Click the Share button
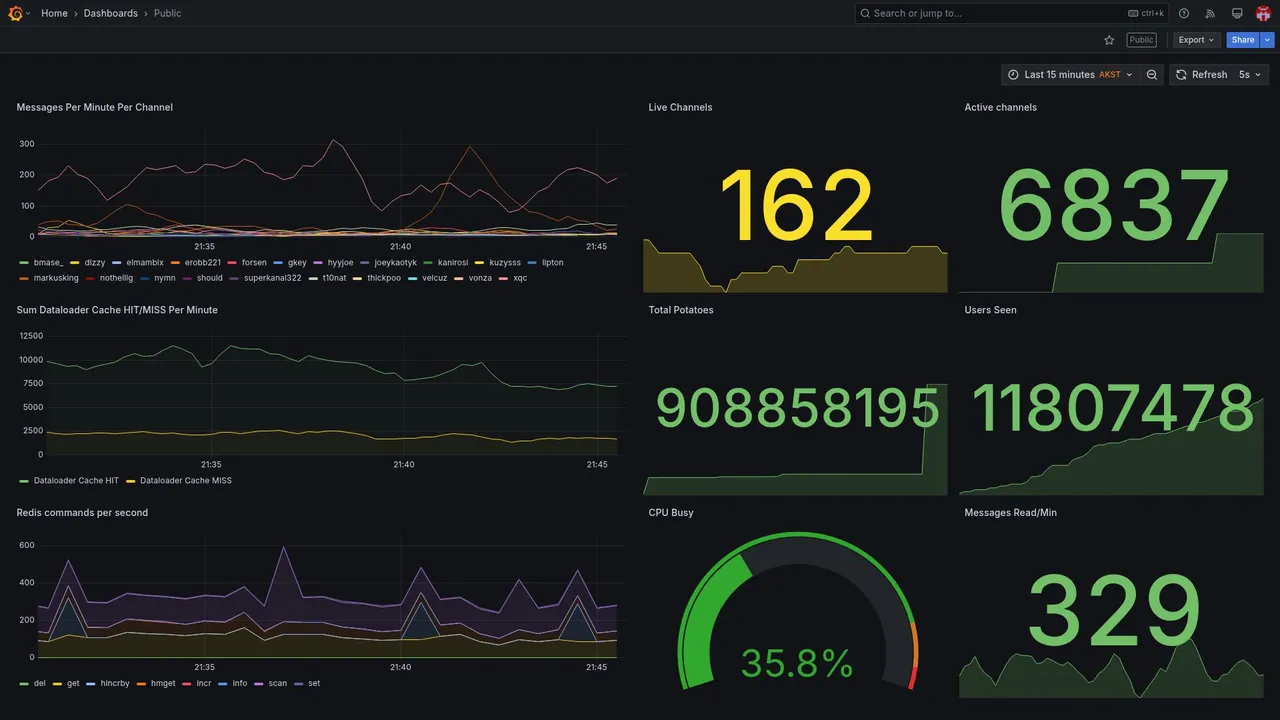The image size is (1280, 720). [x=1243, y=40]
